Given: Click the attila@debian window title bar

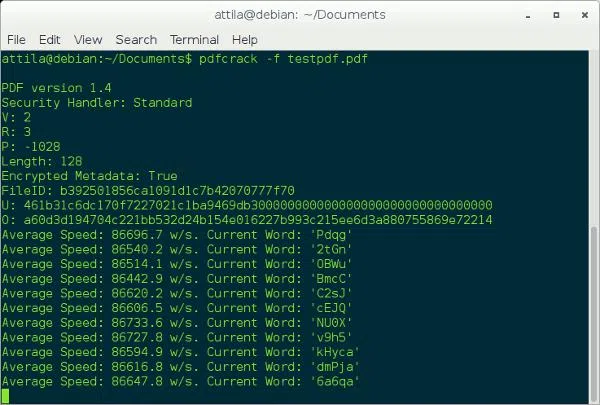Looking at the screenshot, I should [300, 14].
